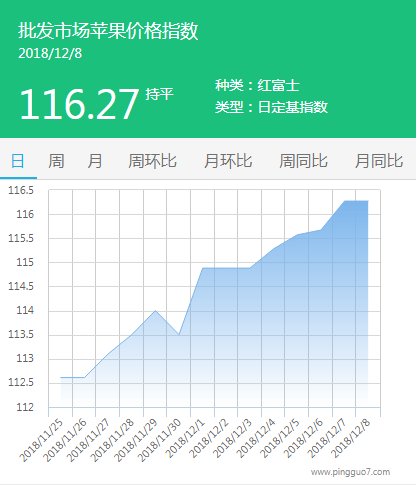Click the 2018/12/5 x-axis label
Viewport: 416px width, 485px height.
pyautogui.click(x=280, y=438)
